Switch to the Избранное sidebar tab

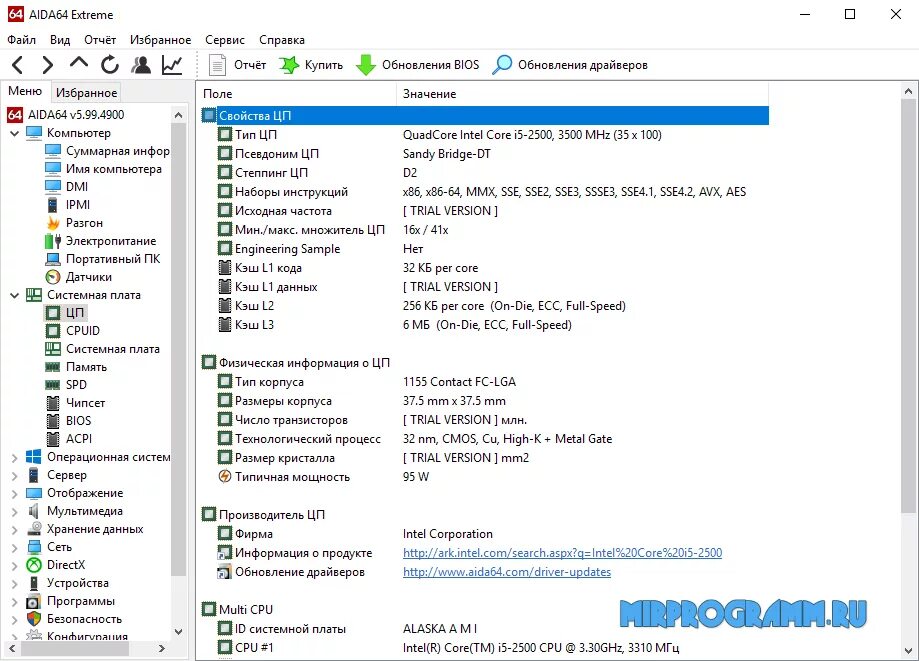coord(87,93)
